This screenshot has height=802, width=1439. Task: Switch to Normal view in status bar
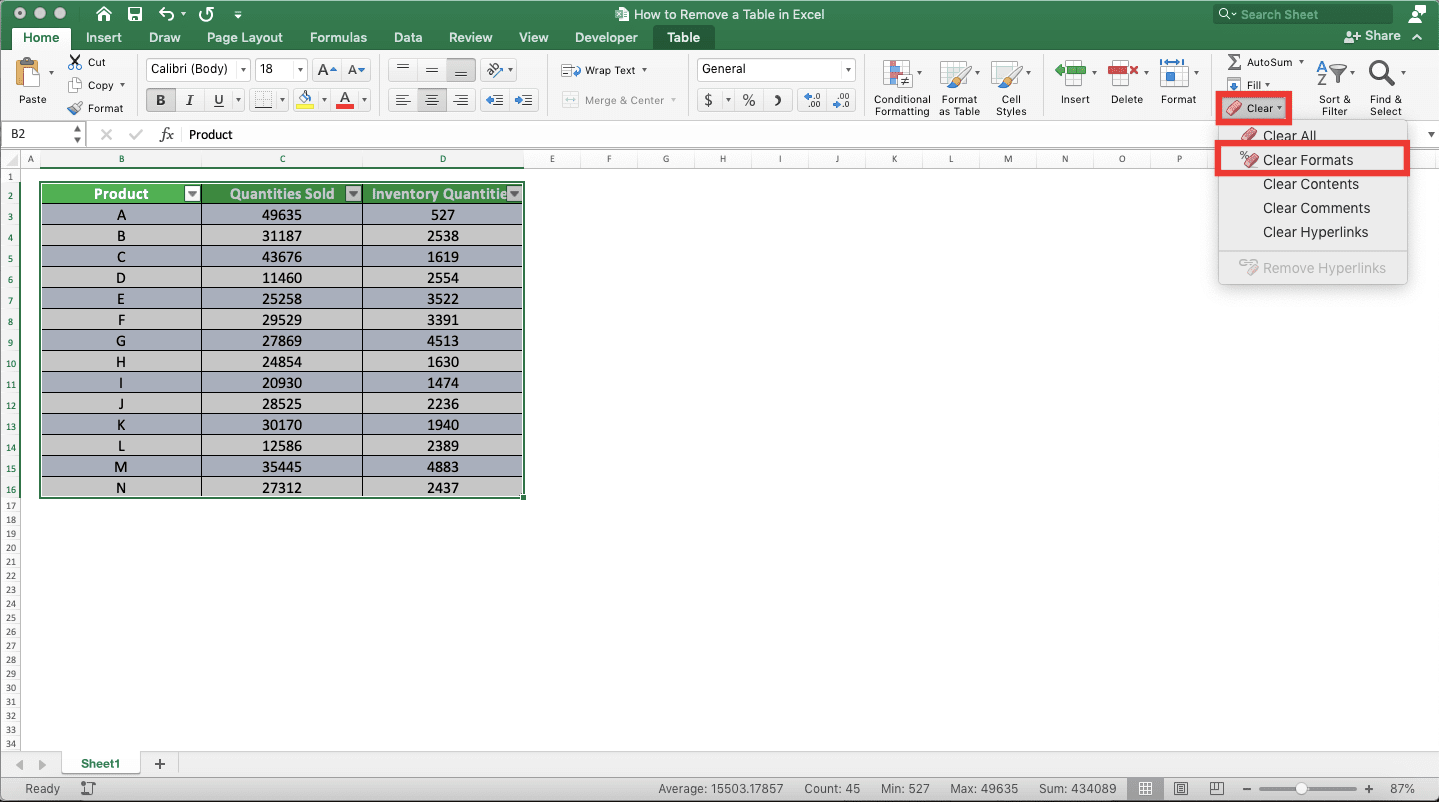(x=1146, y=789)
